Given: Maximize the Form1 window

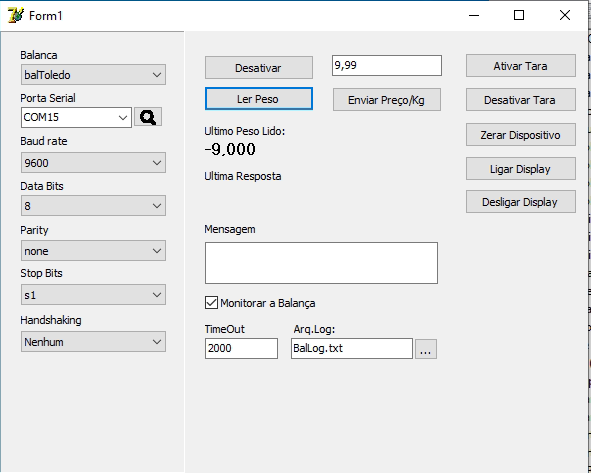Looking at the screenshot, I should coord(519,15).
